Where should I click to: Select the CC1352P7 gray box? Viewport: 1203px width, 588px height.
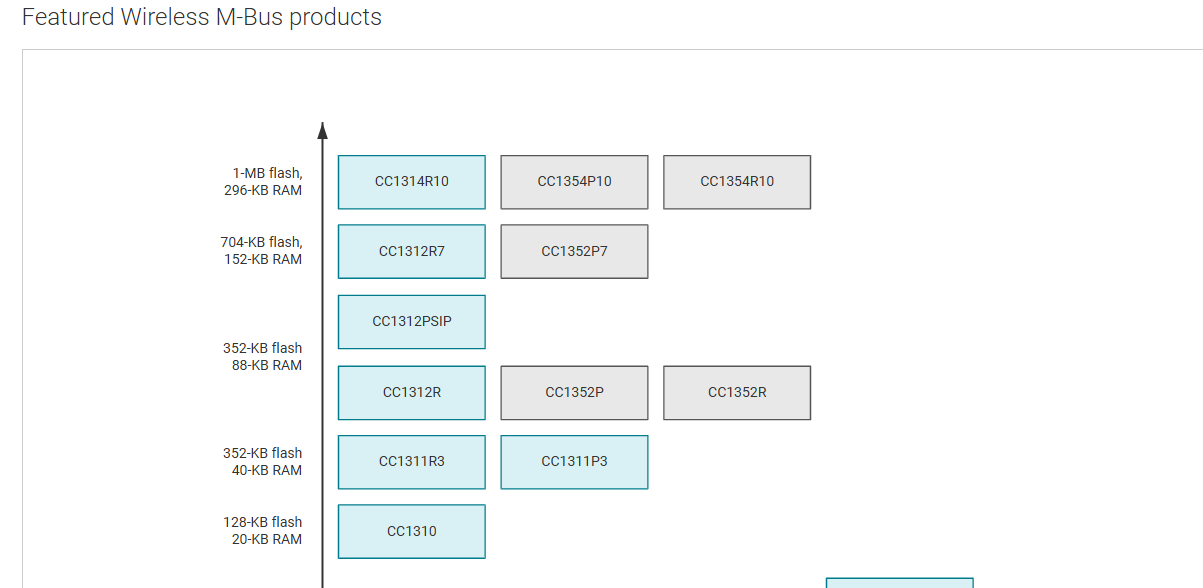click(574, 251)
